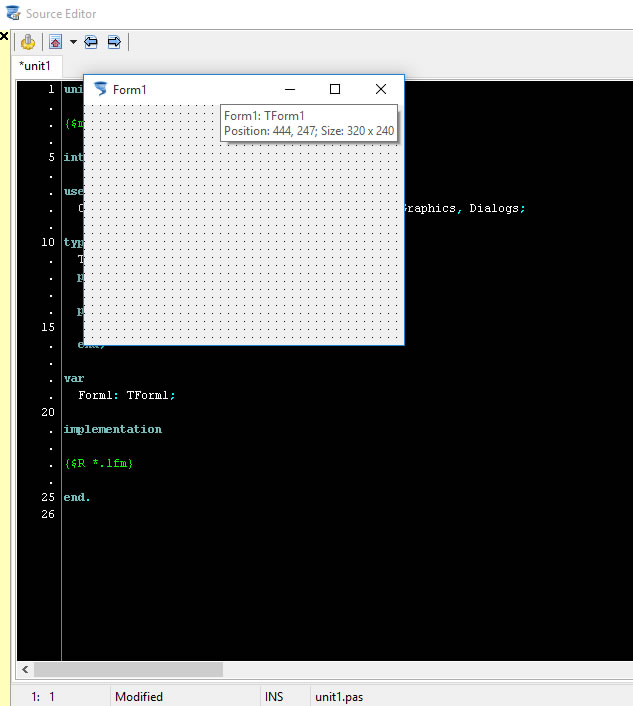Click the '1: 1' cursor position status
This screenshot has width=633, height=706.
coord(43,697)
